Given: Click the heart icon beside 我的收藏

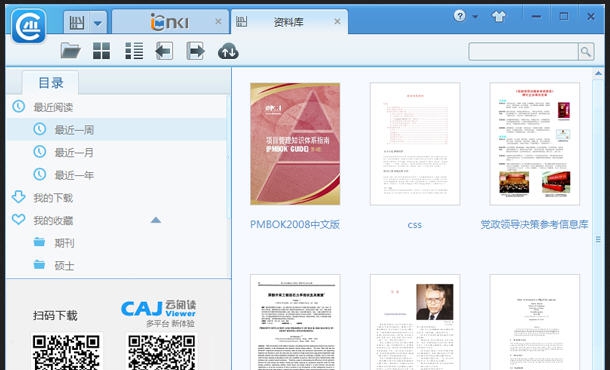Looking at the screenshot, I should (x=18, y=219).
